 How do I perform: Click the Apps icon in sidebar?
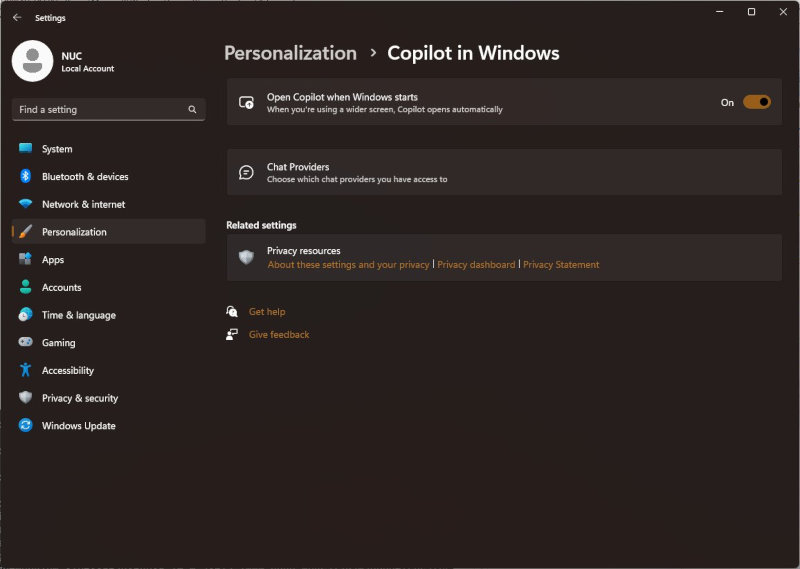[x=25, y=259]
